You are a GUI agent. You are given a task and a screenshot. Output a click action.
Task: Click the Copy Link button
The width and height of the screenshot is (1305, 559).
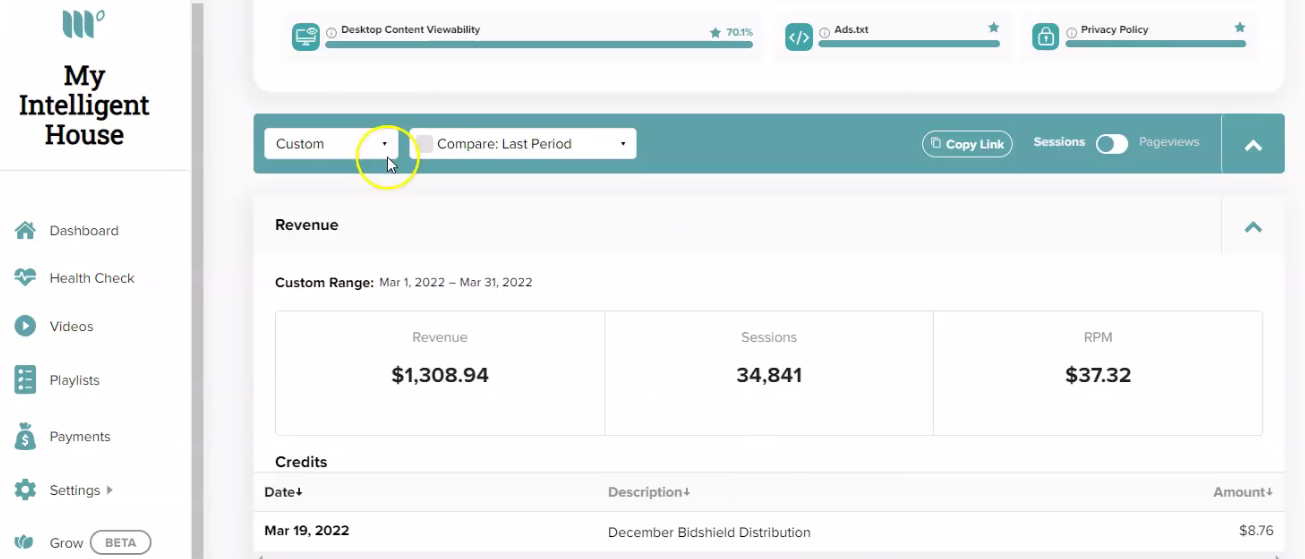click(967, 144)
